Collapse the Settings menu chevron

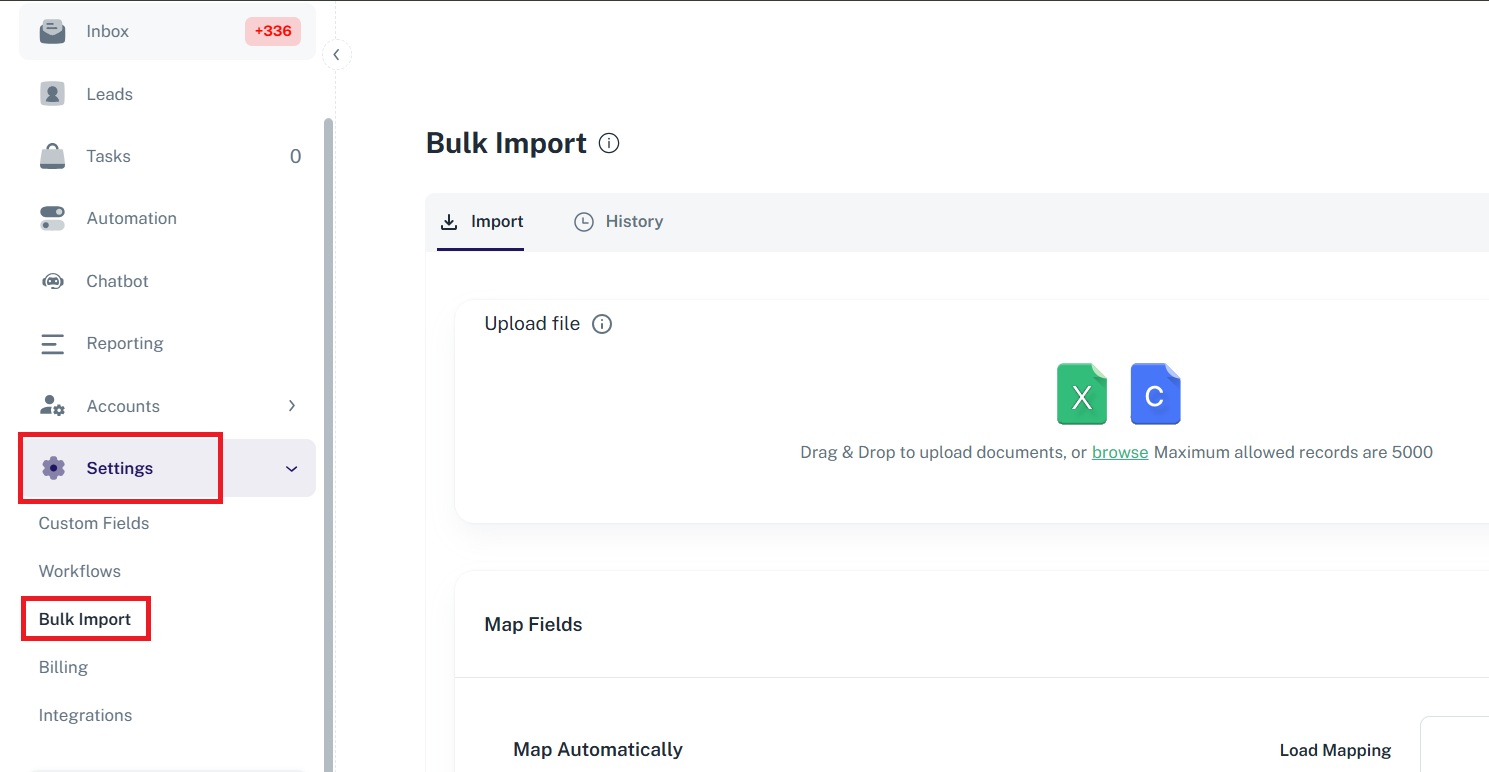pyautogui.click(x=292, y=468)
